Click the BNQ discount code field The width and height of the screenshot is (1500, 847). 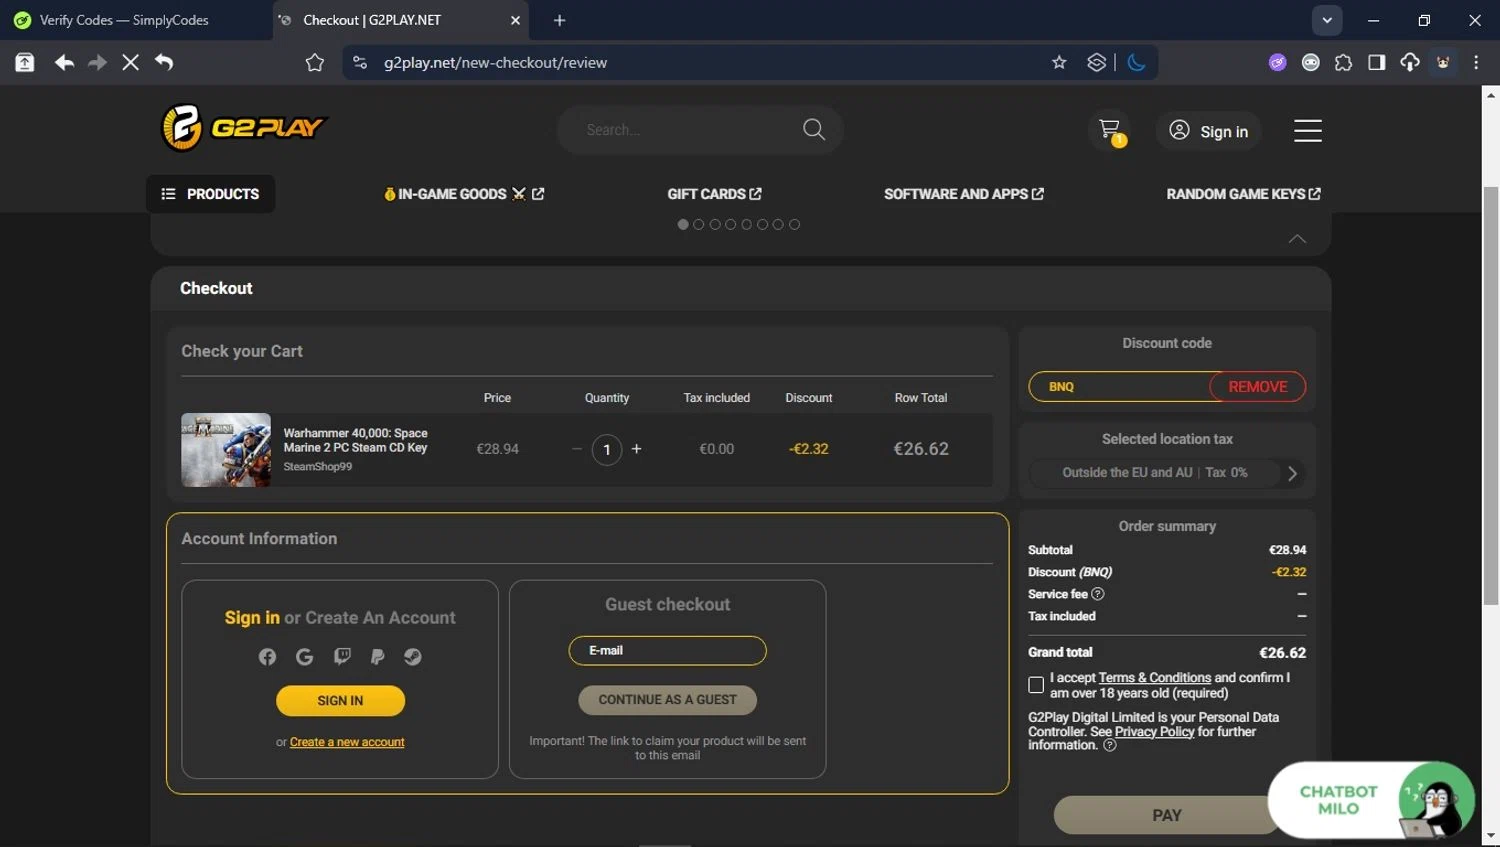coord(1120,387)
